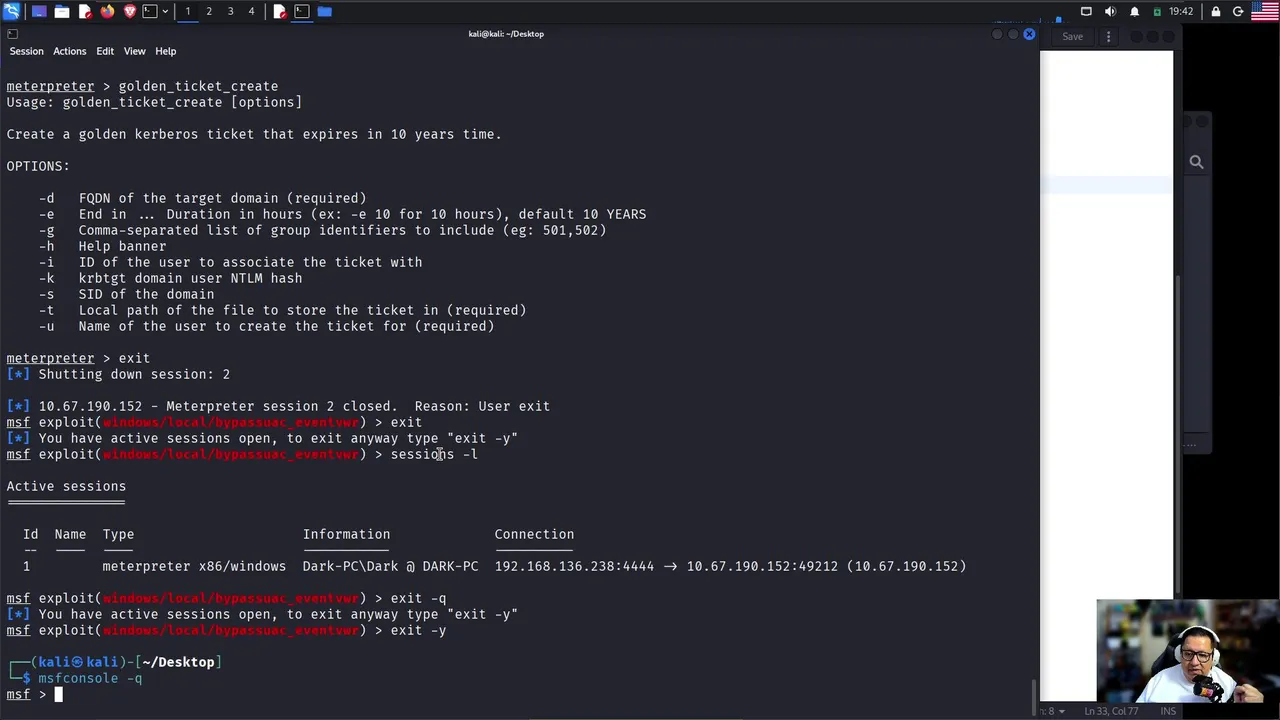Click the msf prompt input line
This screenshot has width=1280, height=720.
[x=519, y=694]
